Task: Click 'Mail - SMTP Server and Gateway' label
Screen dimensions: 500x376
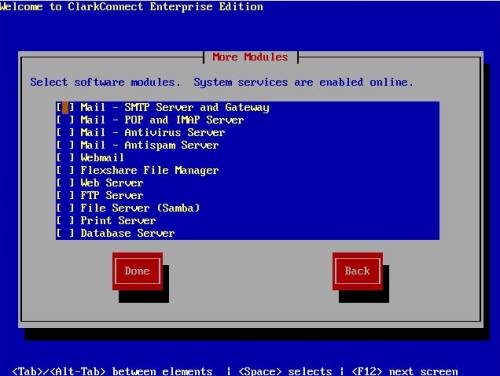Action: [175, 107]
